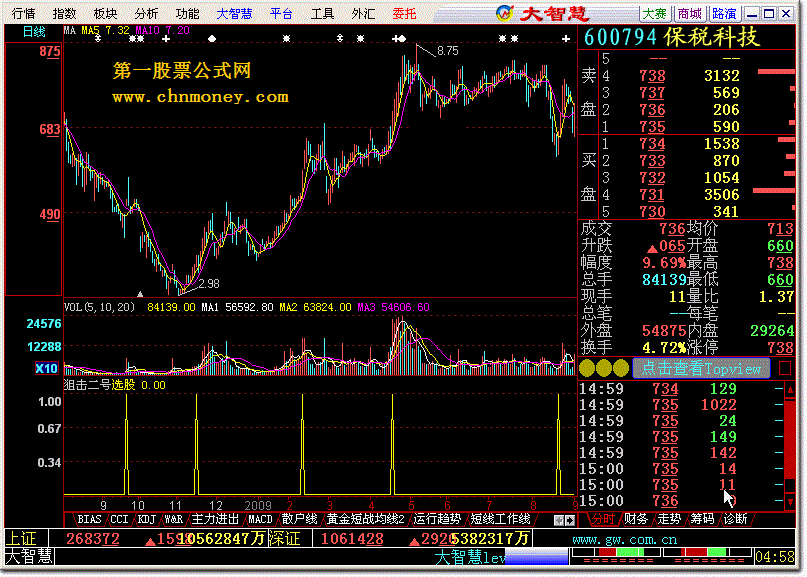Click the X10 volume scale label

coord(46,368)
